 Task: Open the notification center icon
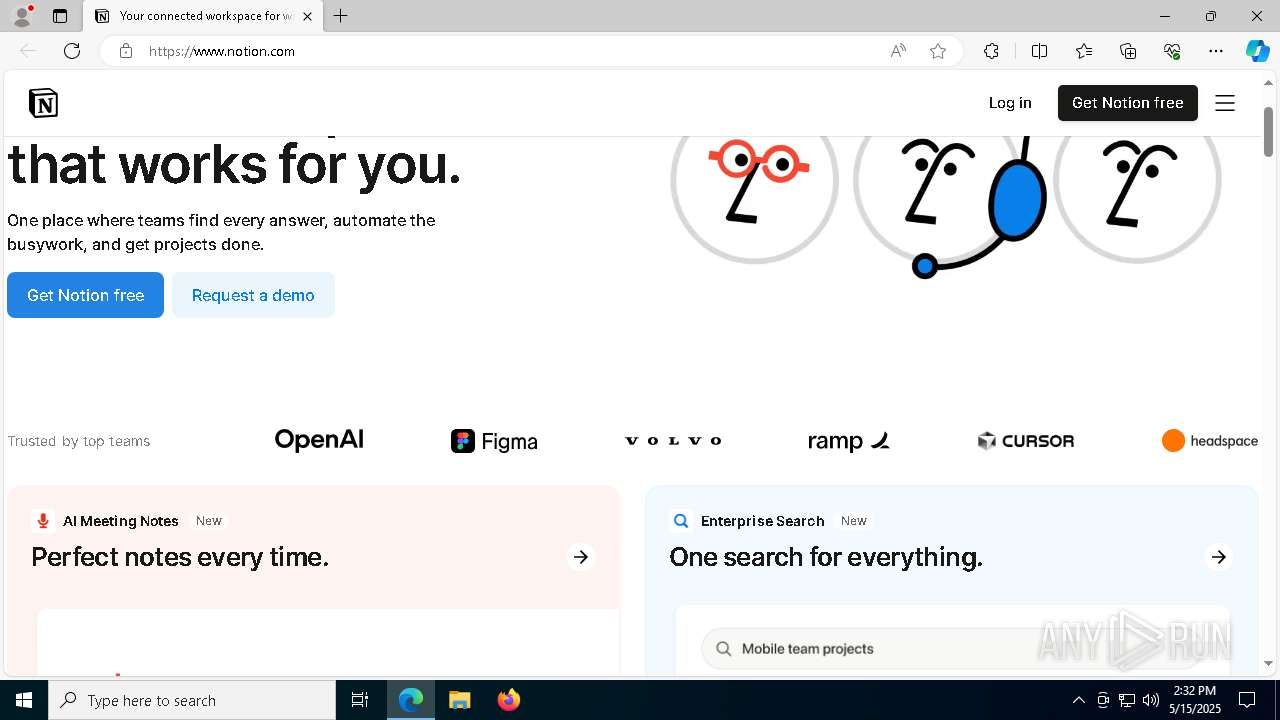click(x=1247, y=700)
